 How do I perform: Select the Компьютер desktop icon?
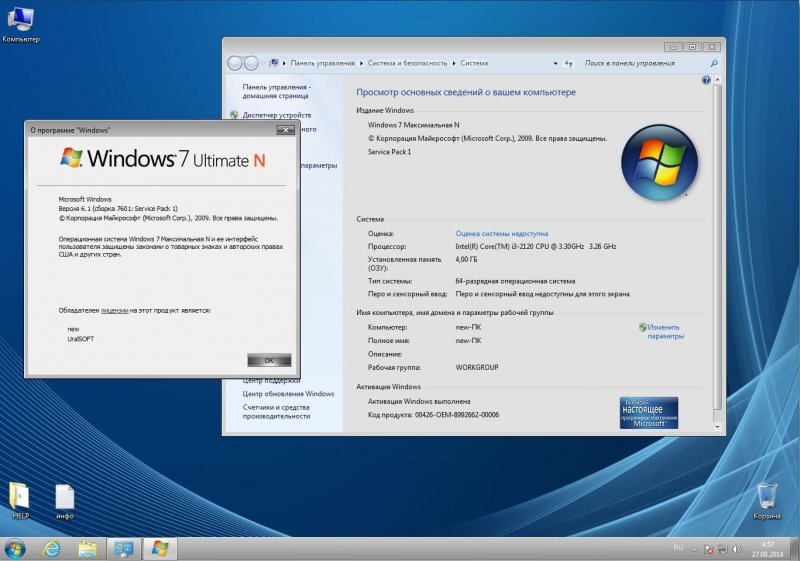point(21,24)
